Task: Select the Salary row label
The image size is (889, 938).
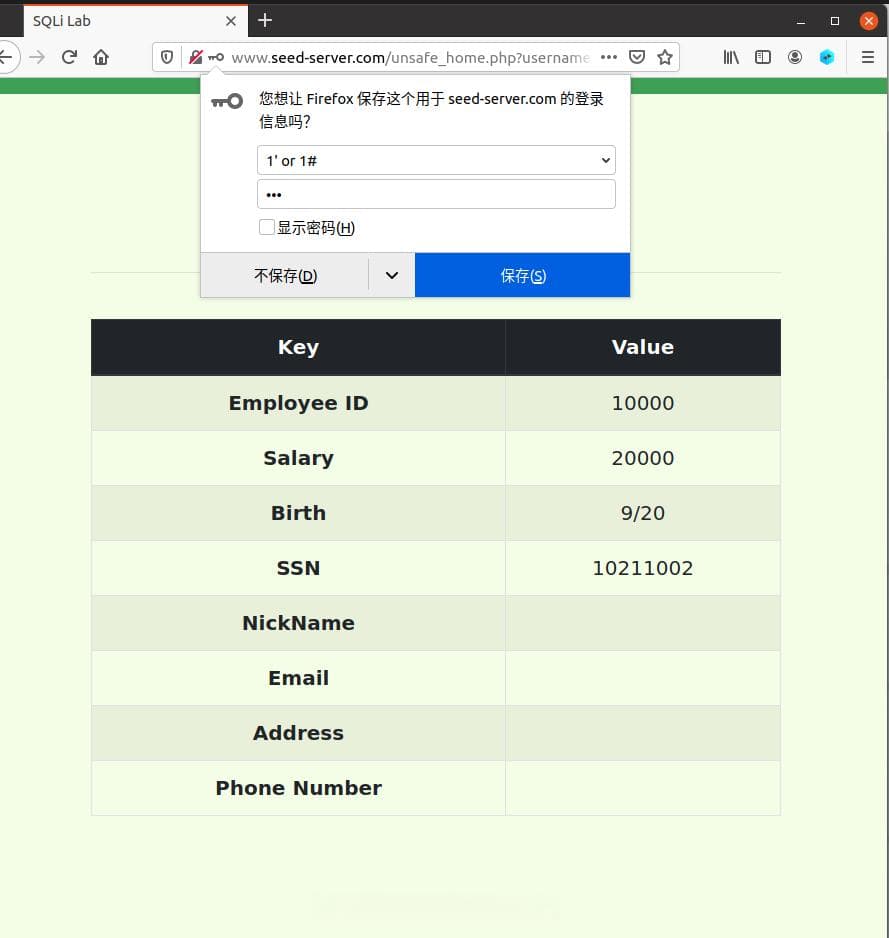Action: click(x=298, y=458)
